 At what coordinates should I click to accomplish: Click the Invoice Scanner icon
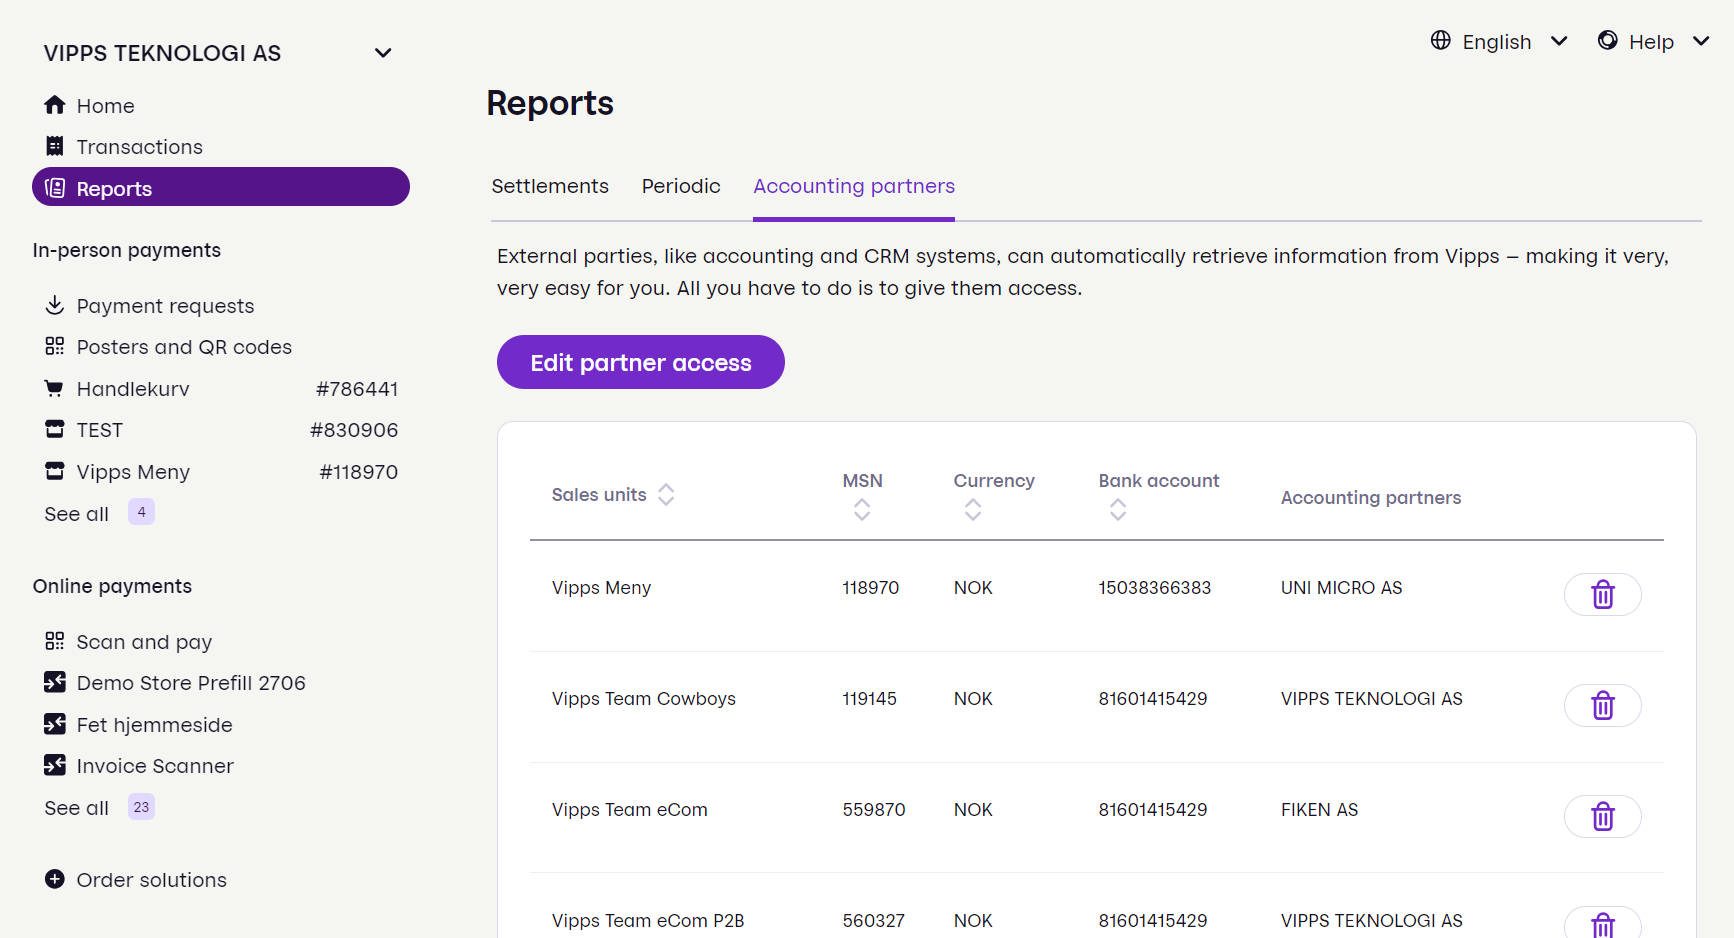(55, 765)
